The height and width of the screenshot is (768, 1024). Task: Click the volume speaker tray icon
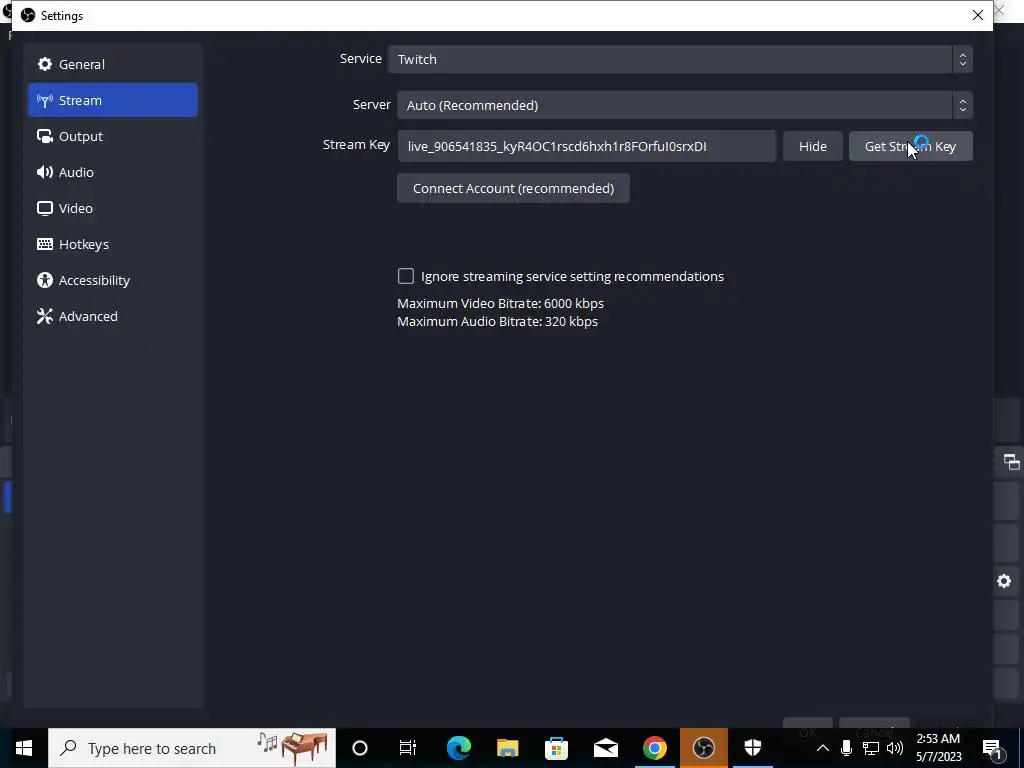[x=895, y=748]
